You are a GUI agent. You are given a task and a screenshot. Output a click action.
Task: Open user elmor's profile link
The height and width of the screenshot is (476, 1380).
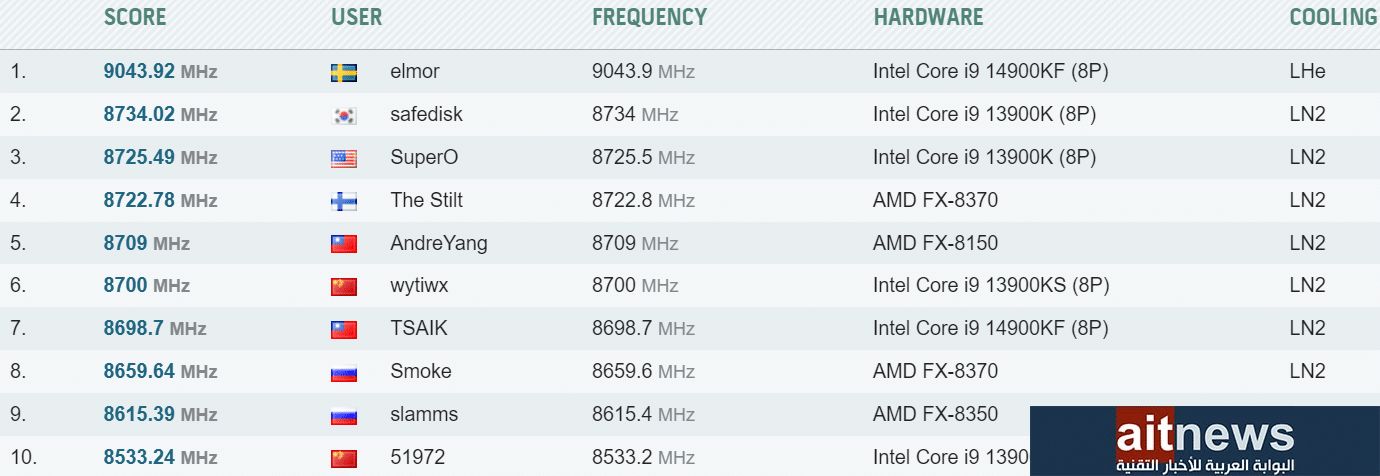414,72
